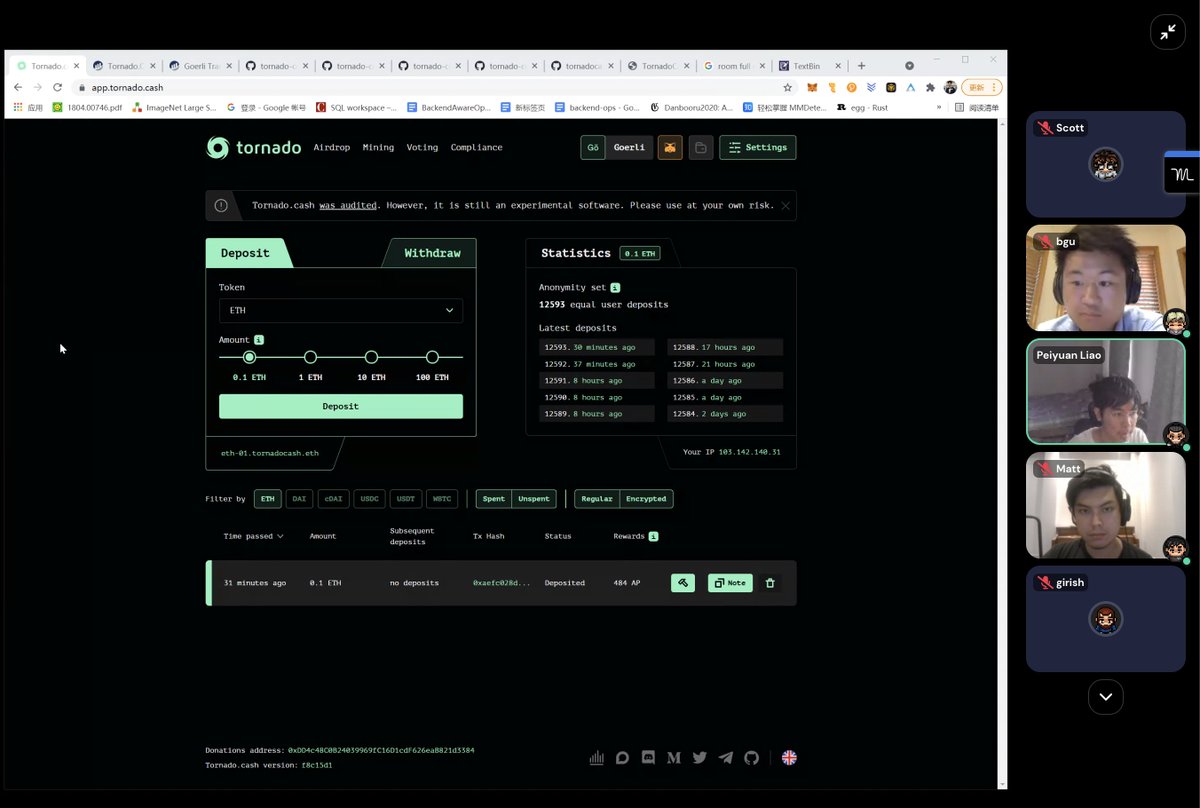Toggle the DAI filter chip
The width and height of the screenshot is (1200, 808).
(x=299, y=498)
